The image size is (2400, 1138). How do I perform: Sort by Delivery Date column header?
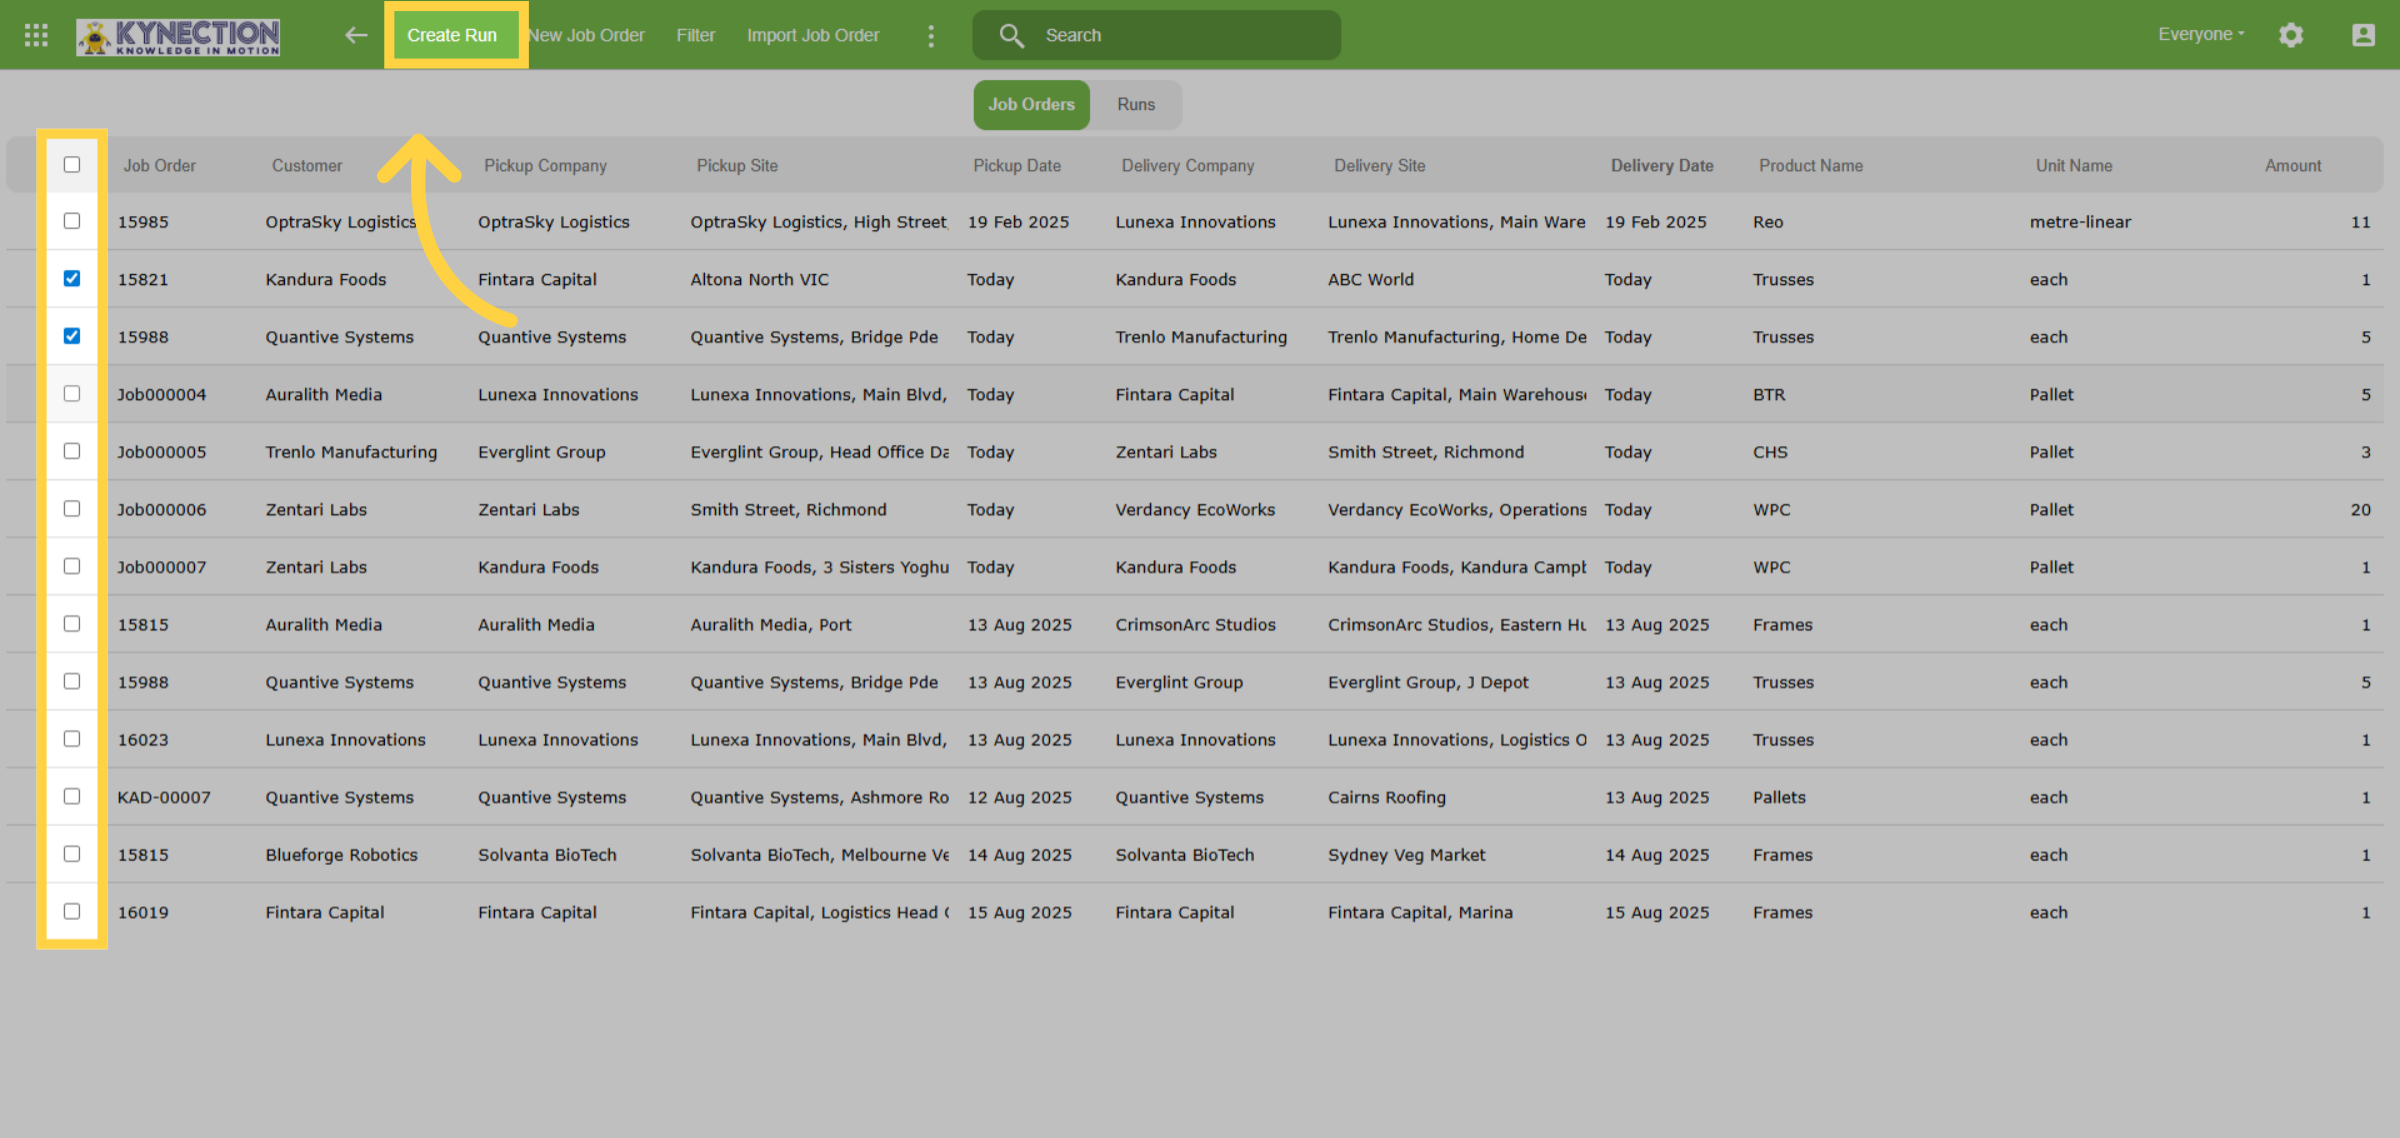pyautogui.click(x=1662, y=166)
